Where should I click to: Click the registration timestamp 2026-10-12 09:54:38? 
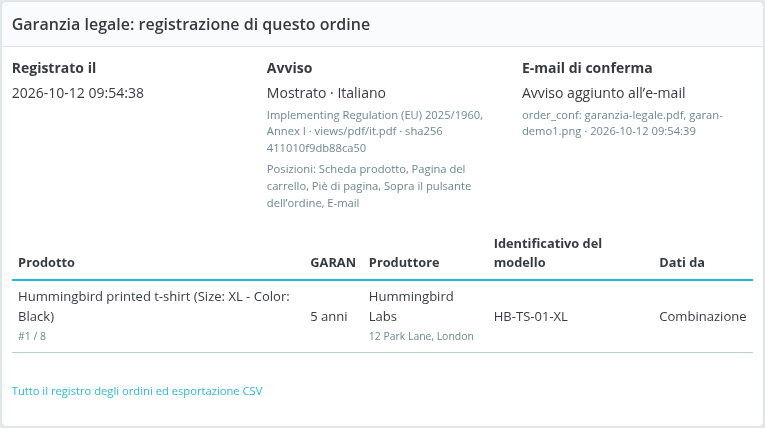78,93
